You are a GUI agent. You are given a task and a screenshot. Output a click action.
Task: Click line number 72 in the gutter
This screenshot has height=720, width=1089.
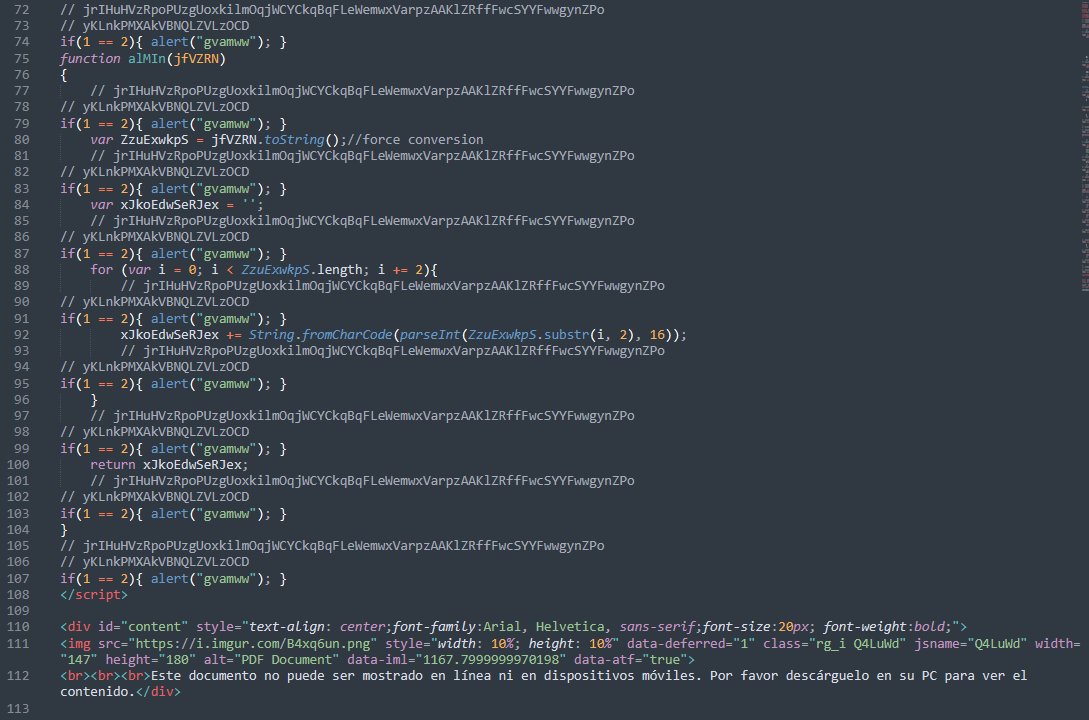pos(22,10)
